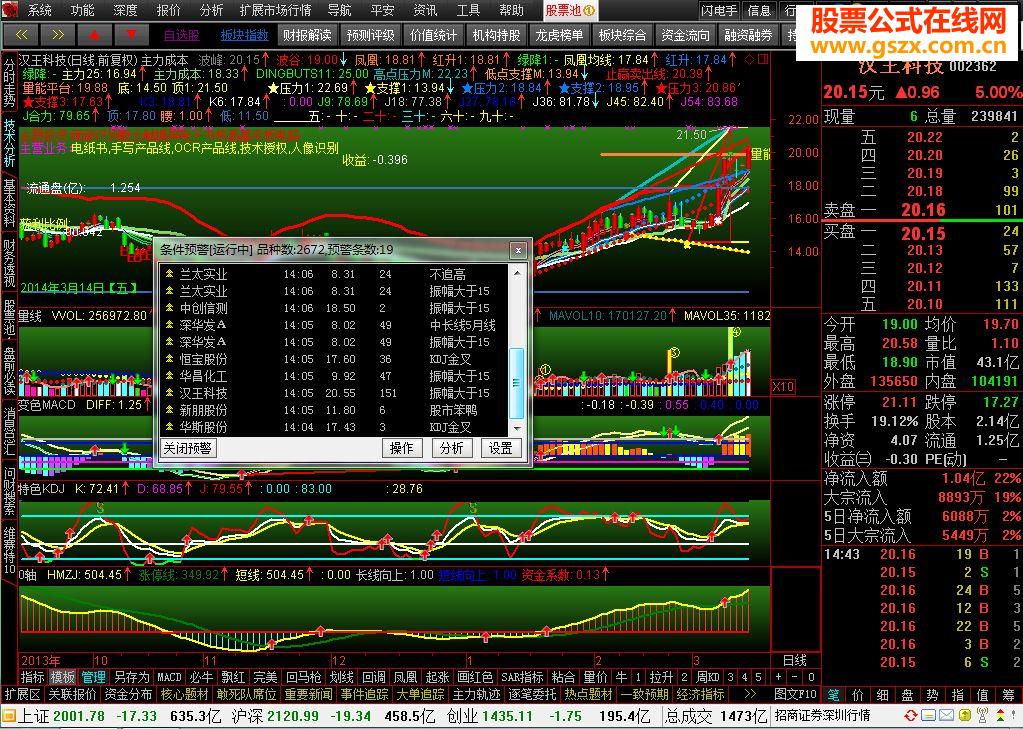
Task: Select the 分时走势 side tab
Action: click(9, 83)
